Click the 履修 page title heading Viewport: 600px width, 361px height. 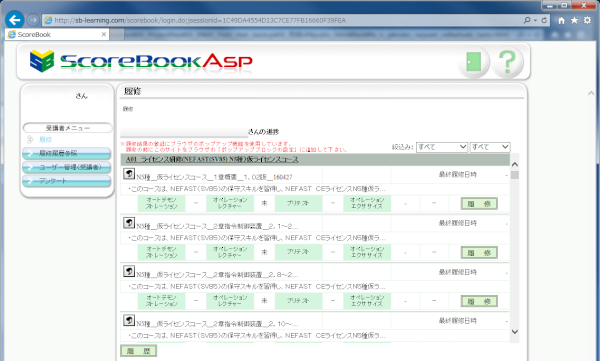[x=132, y=91]
